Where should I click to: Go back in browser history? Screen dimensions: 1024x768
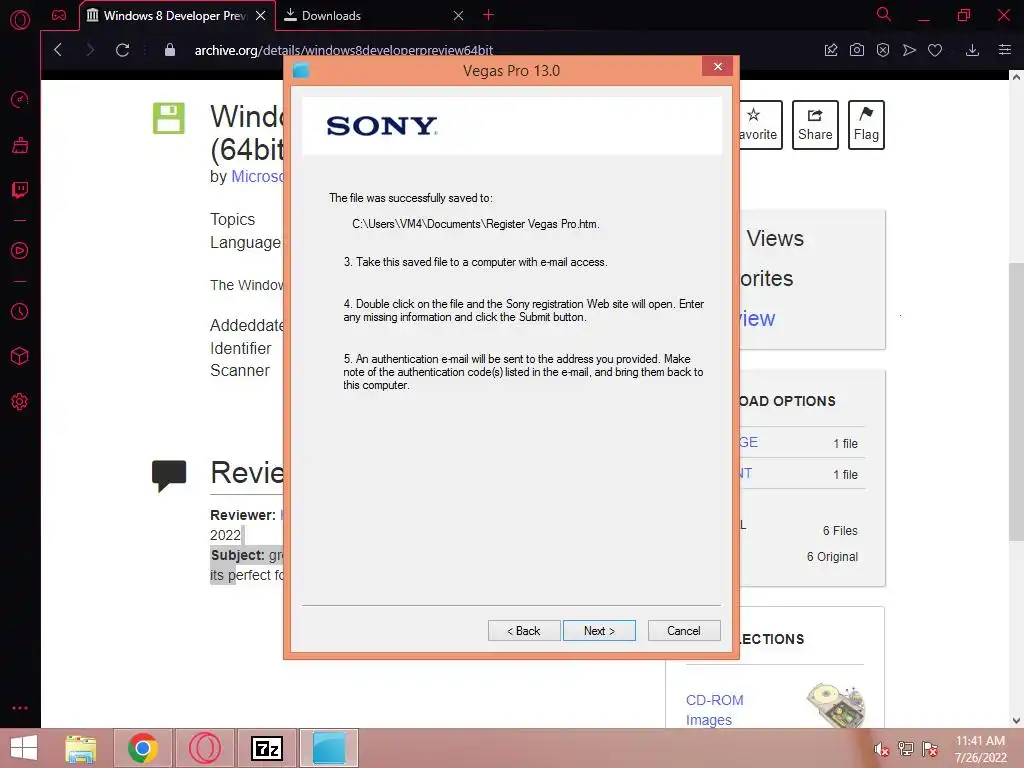click(x=57, y=50)
